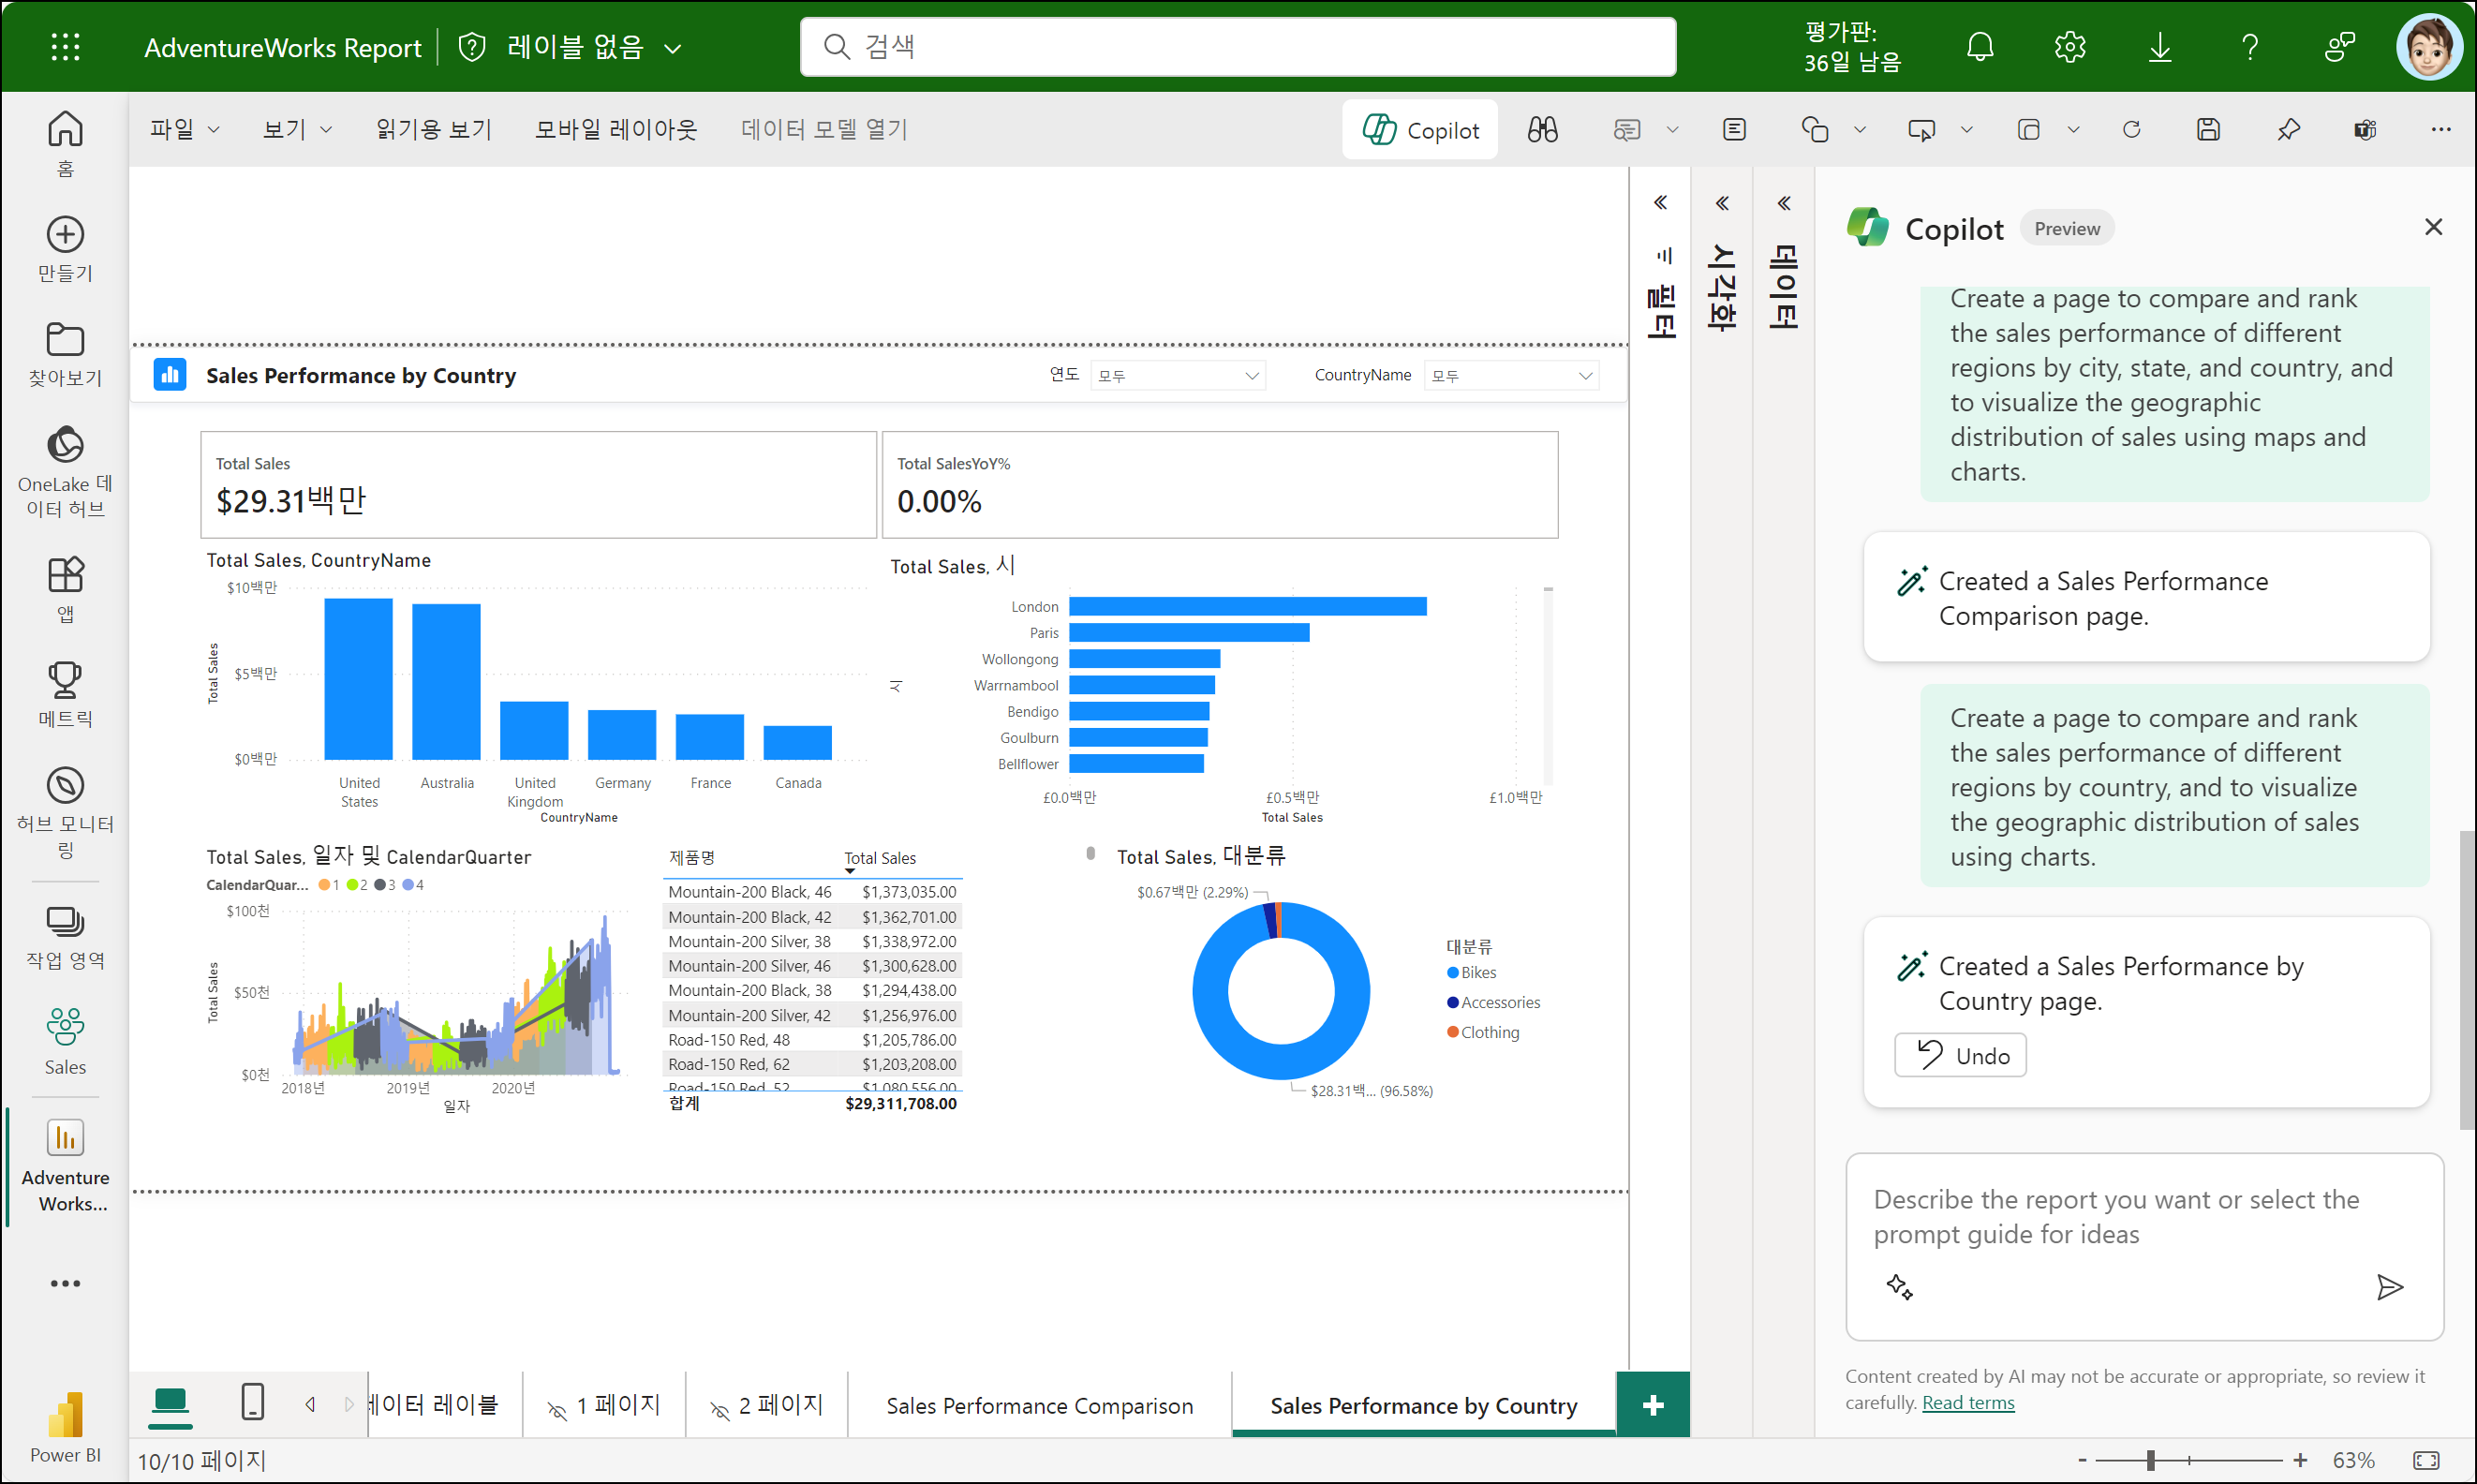The height and width of the screenshot is (1484, 2477).
Task: Send the Copilot prompt with arrow icon
Action: pyautogui.click(x=2389, y=1287)
